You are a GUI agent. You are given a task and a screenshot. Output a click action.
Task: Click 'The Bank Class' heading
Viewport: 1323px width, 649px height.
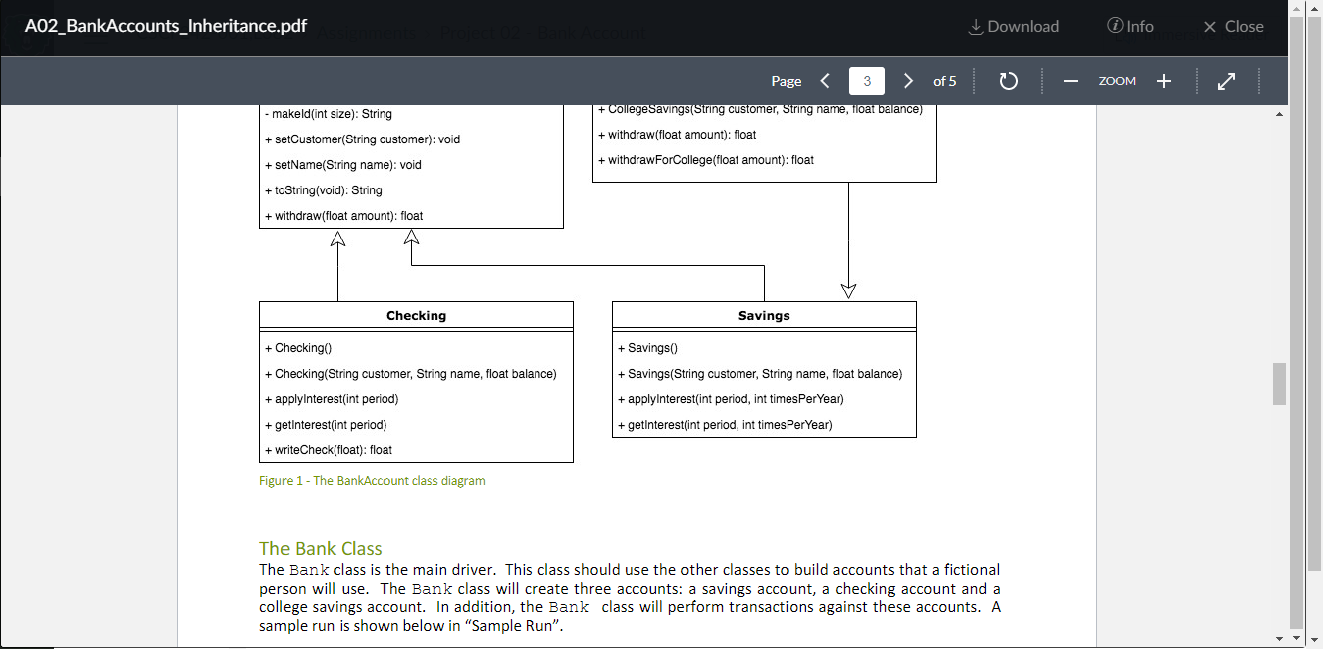[x=321, y=548]
